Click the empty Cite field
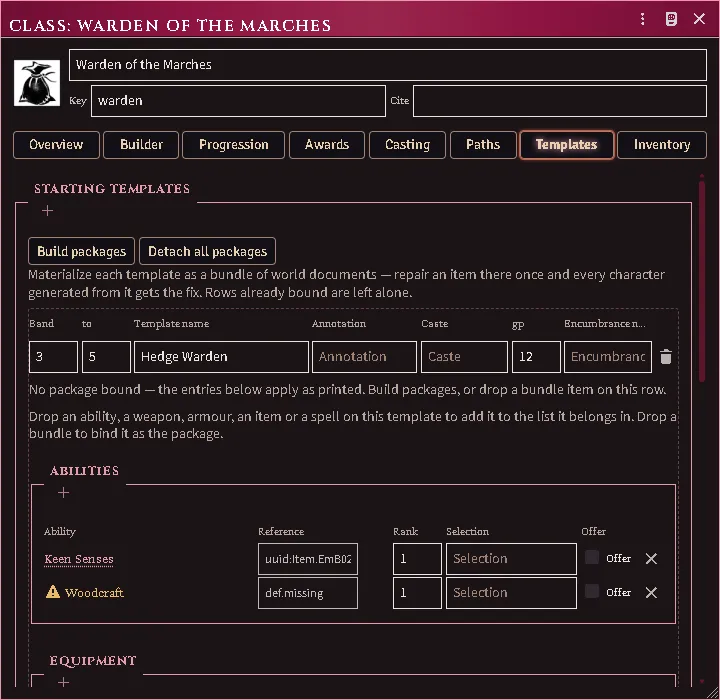Screen dimensions: 720x700 560,101
